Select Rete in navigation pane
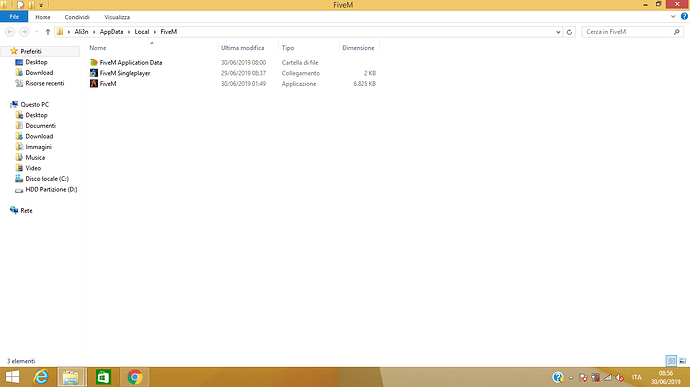690x387 pixels. [x=26, y=210]
